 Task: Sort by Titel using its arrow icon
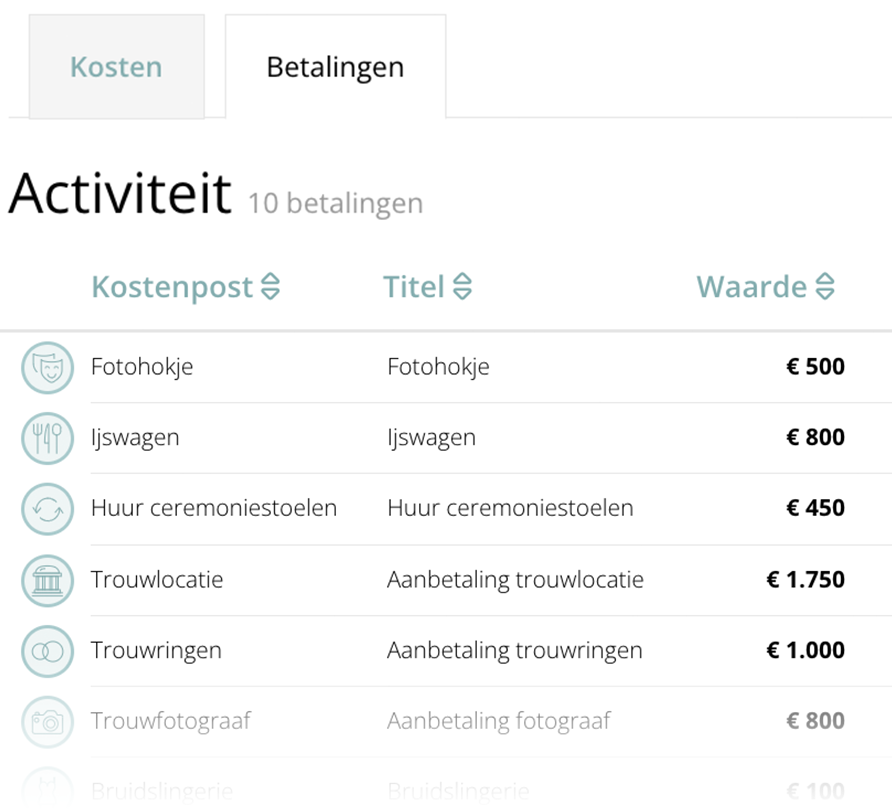[x=462, y=288]
